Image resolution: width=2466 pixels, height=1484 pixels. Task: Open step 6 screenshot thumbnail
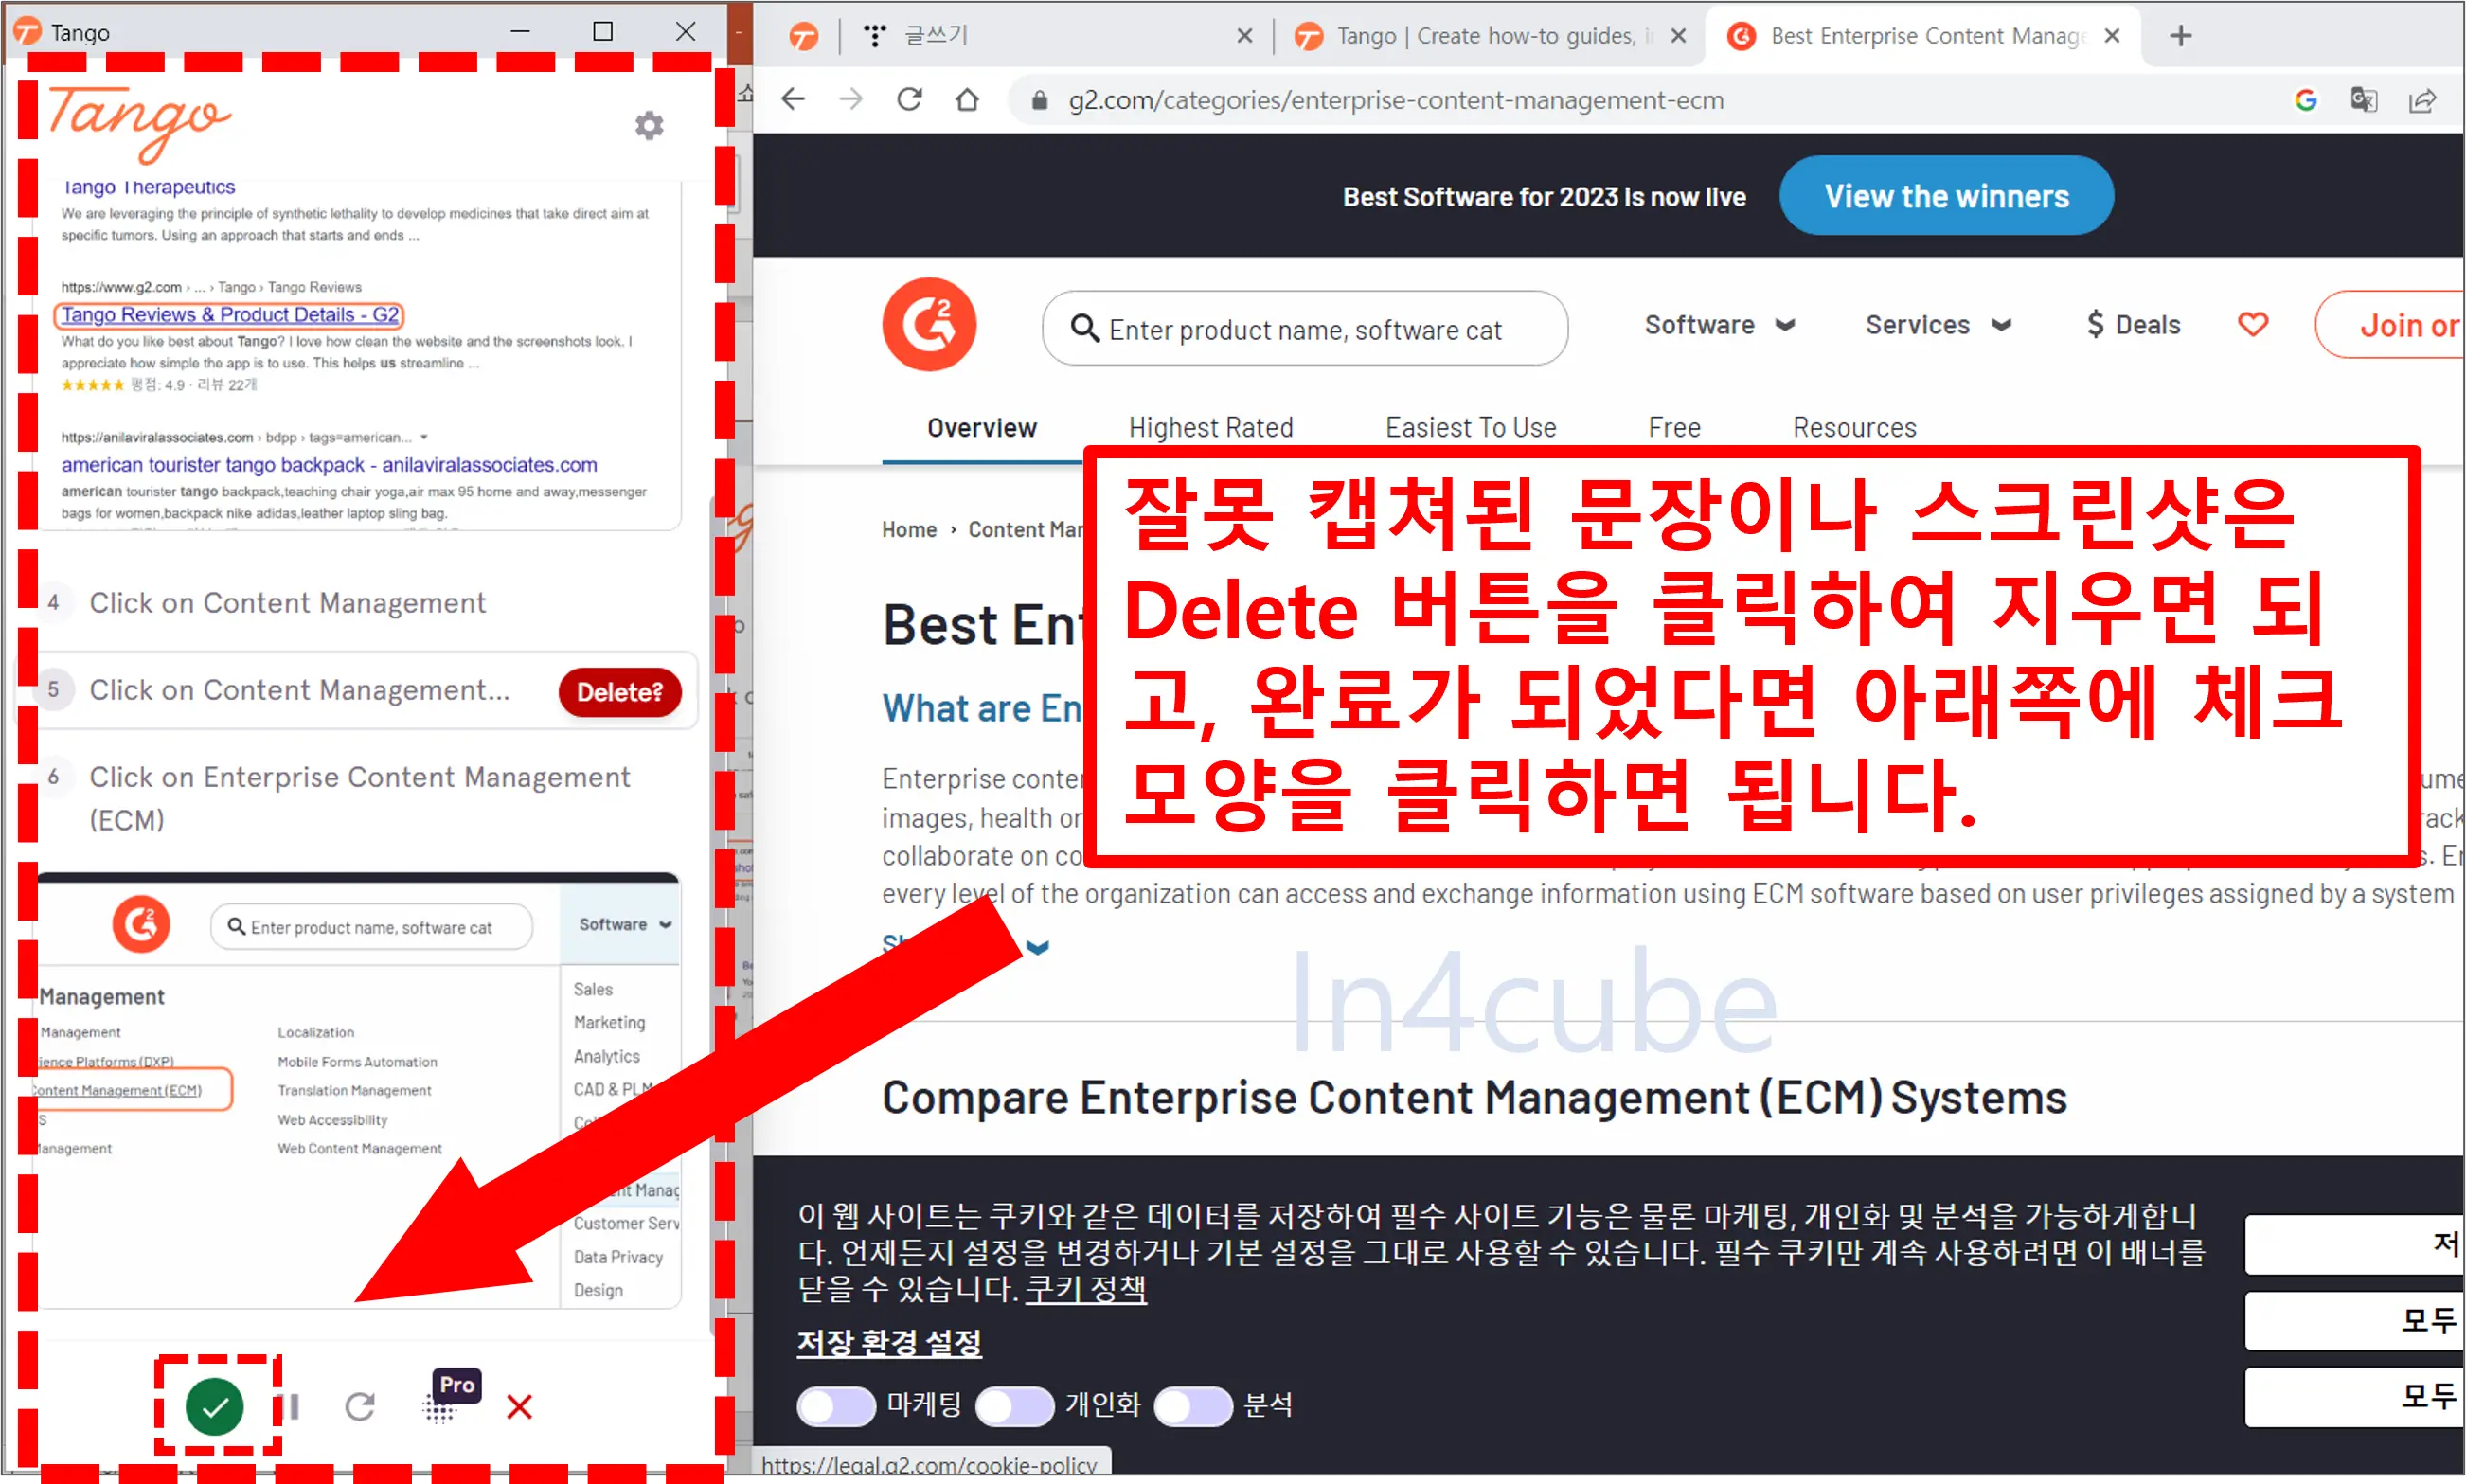coord(359,1092)
